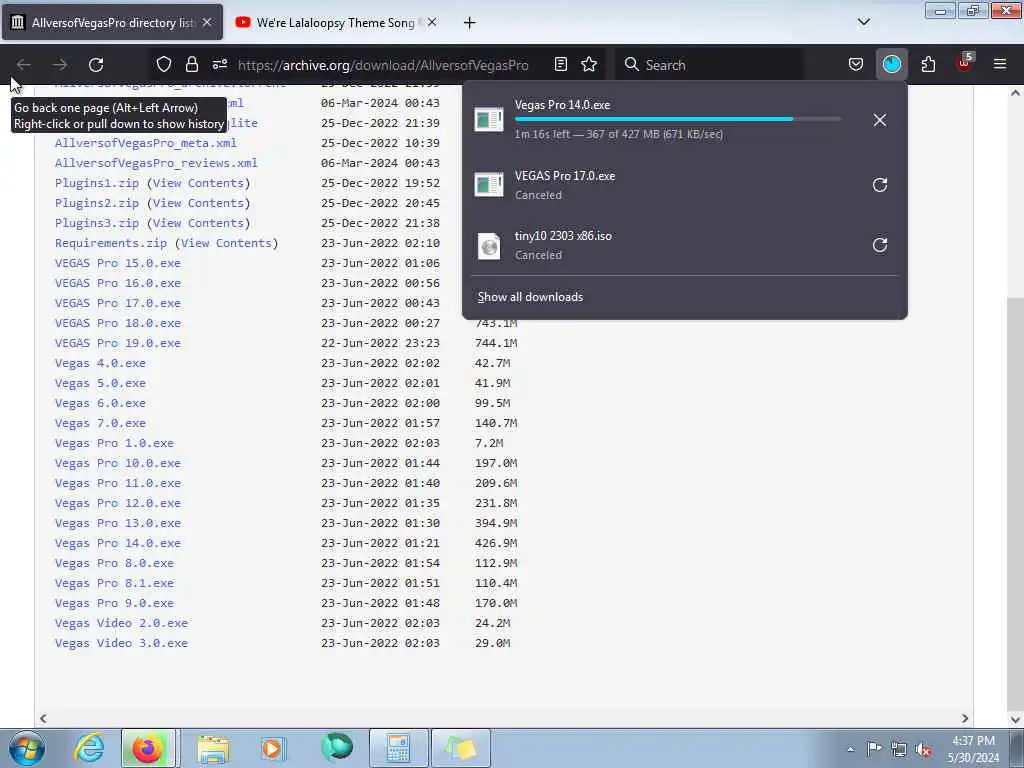View Contents of Requirements.zip
Viewport: 1024px width, 768px height.
[226, 243]
